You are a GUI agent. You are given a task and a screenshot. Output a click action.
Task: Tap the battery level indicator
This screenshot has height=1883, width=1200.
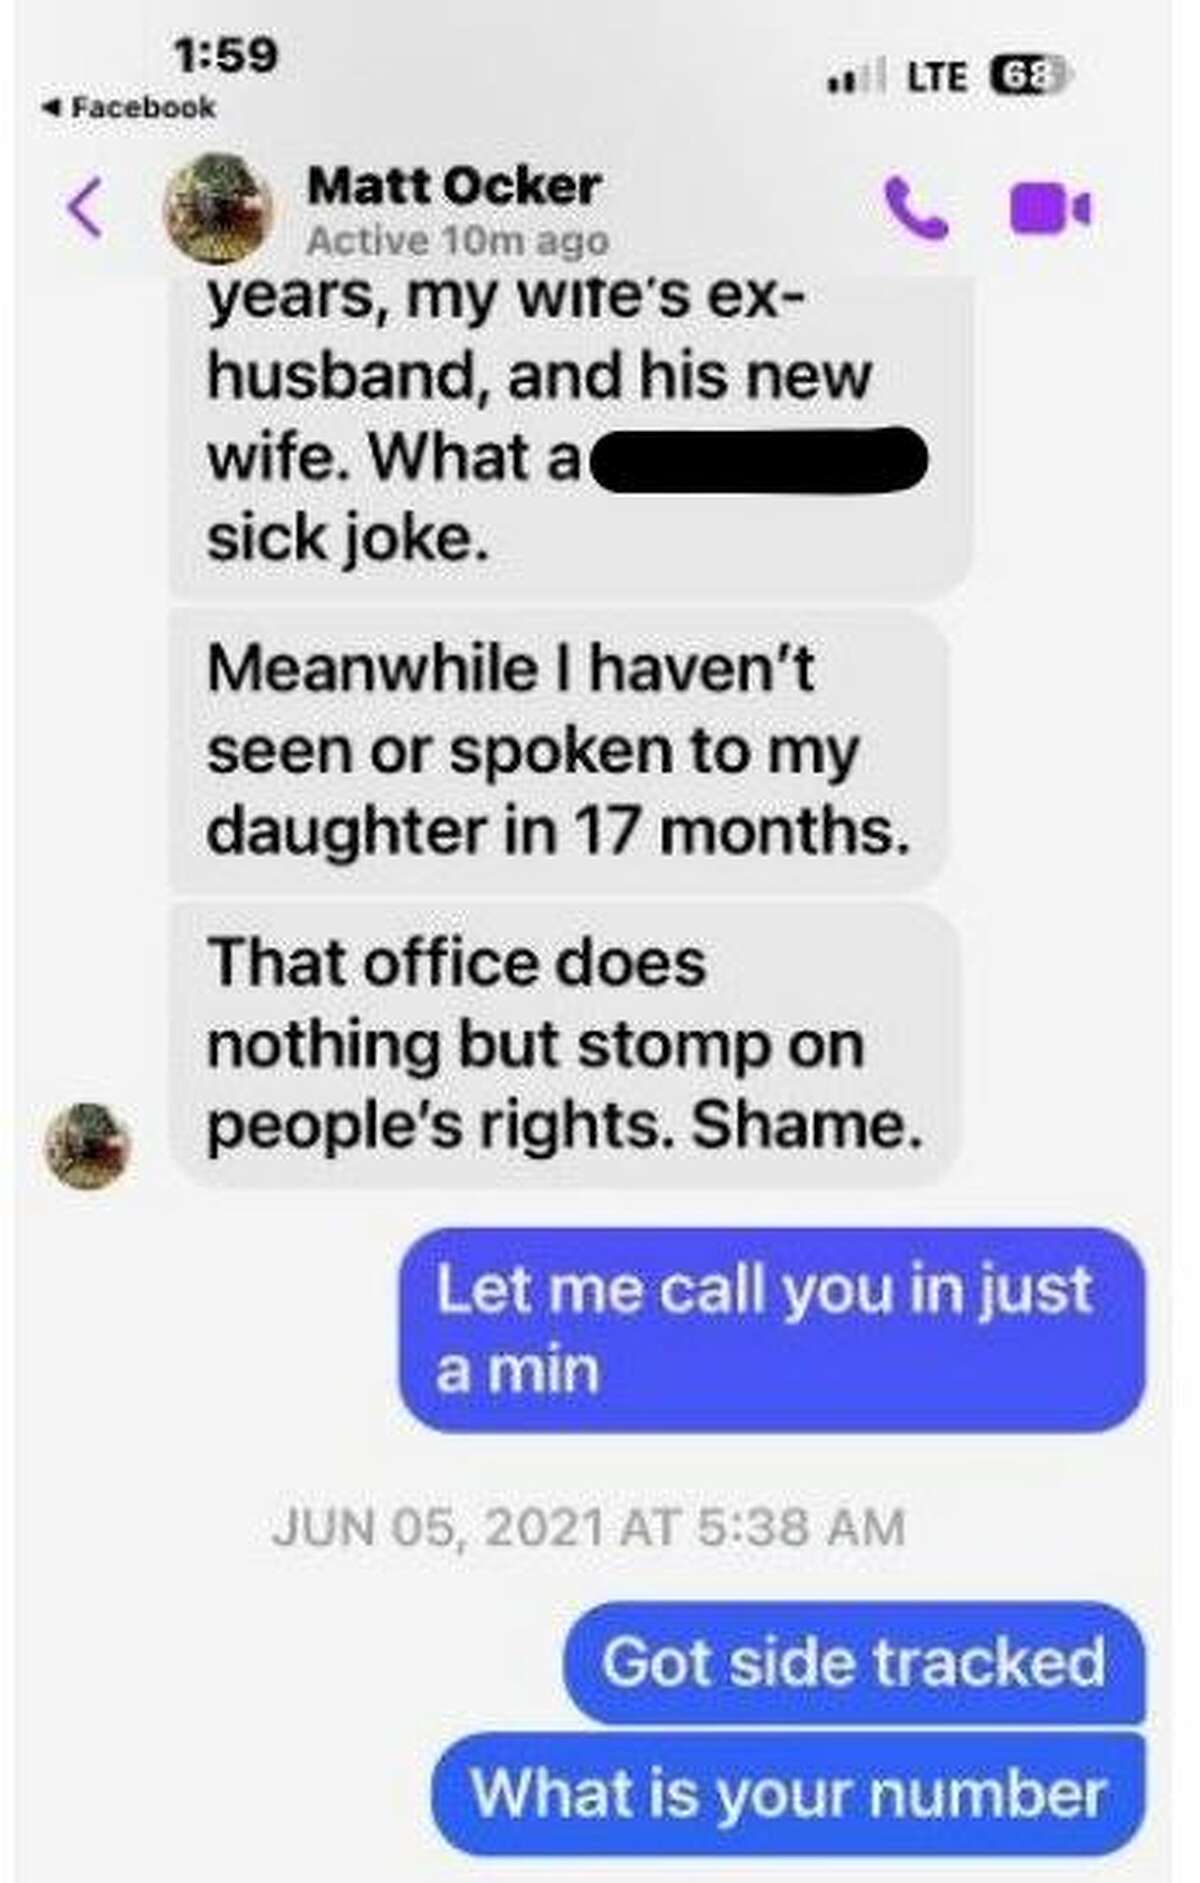pyautogui.click(x=1030, y=76)
